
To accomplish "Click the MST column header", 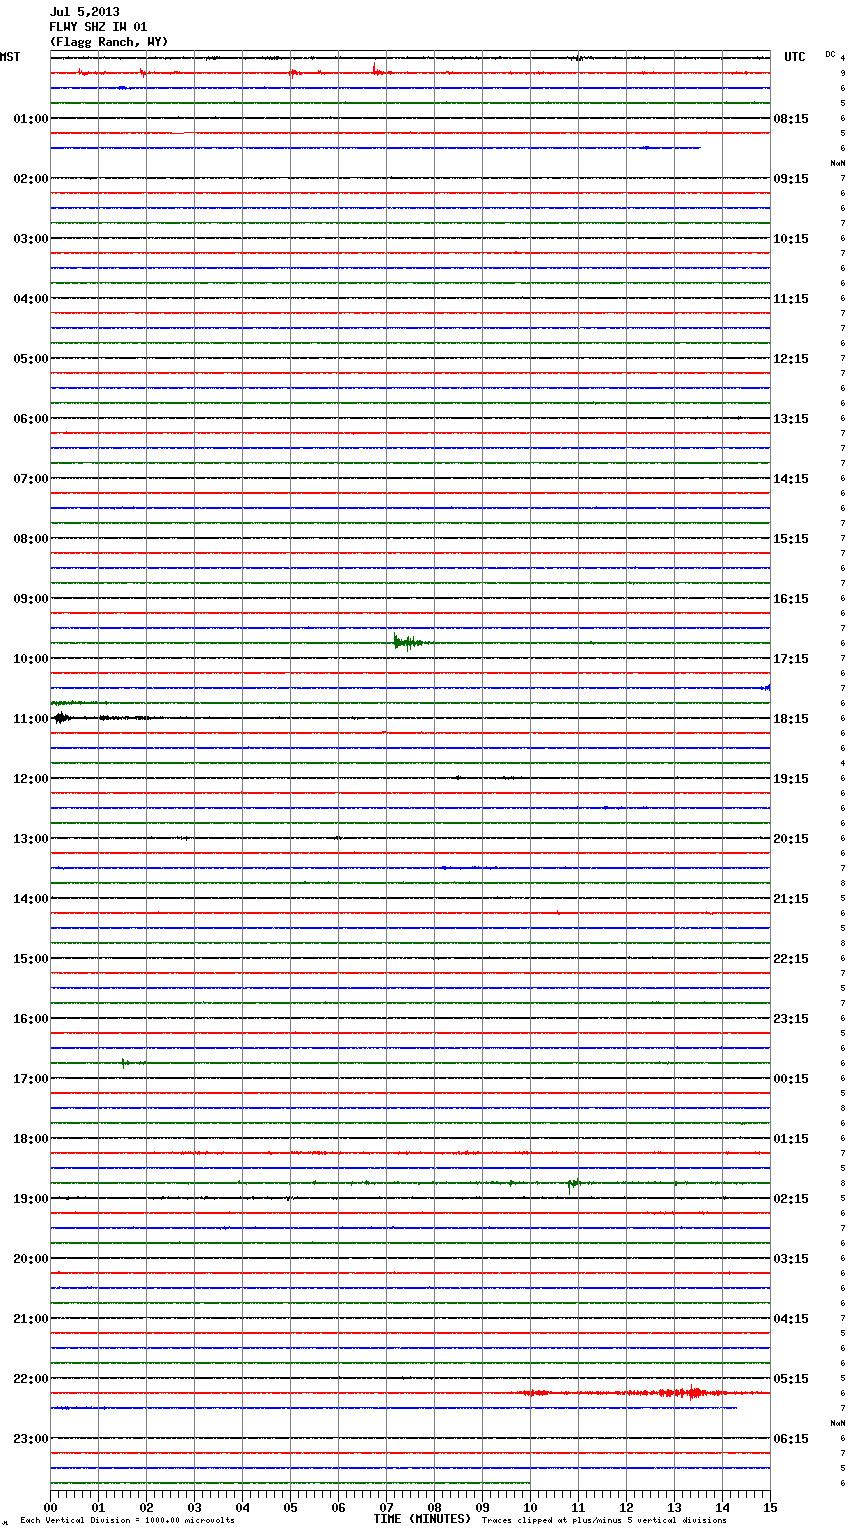I will [10, 57].
